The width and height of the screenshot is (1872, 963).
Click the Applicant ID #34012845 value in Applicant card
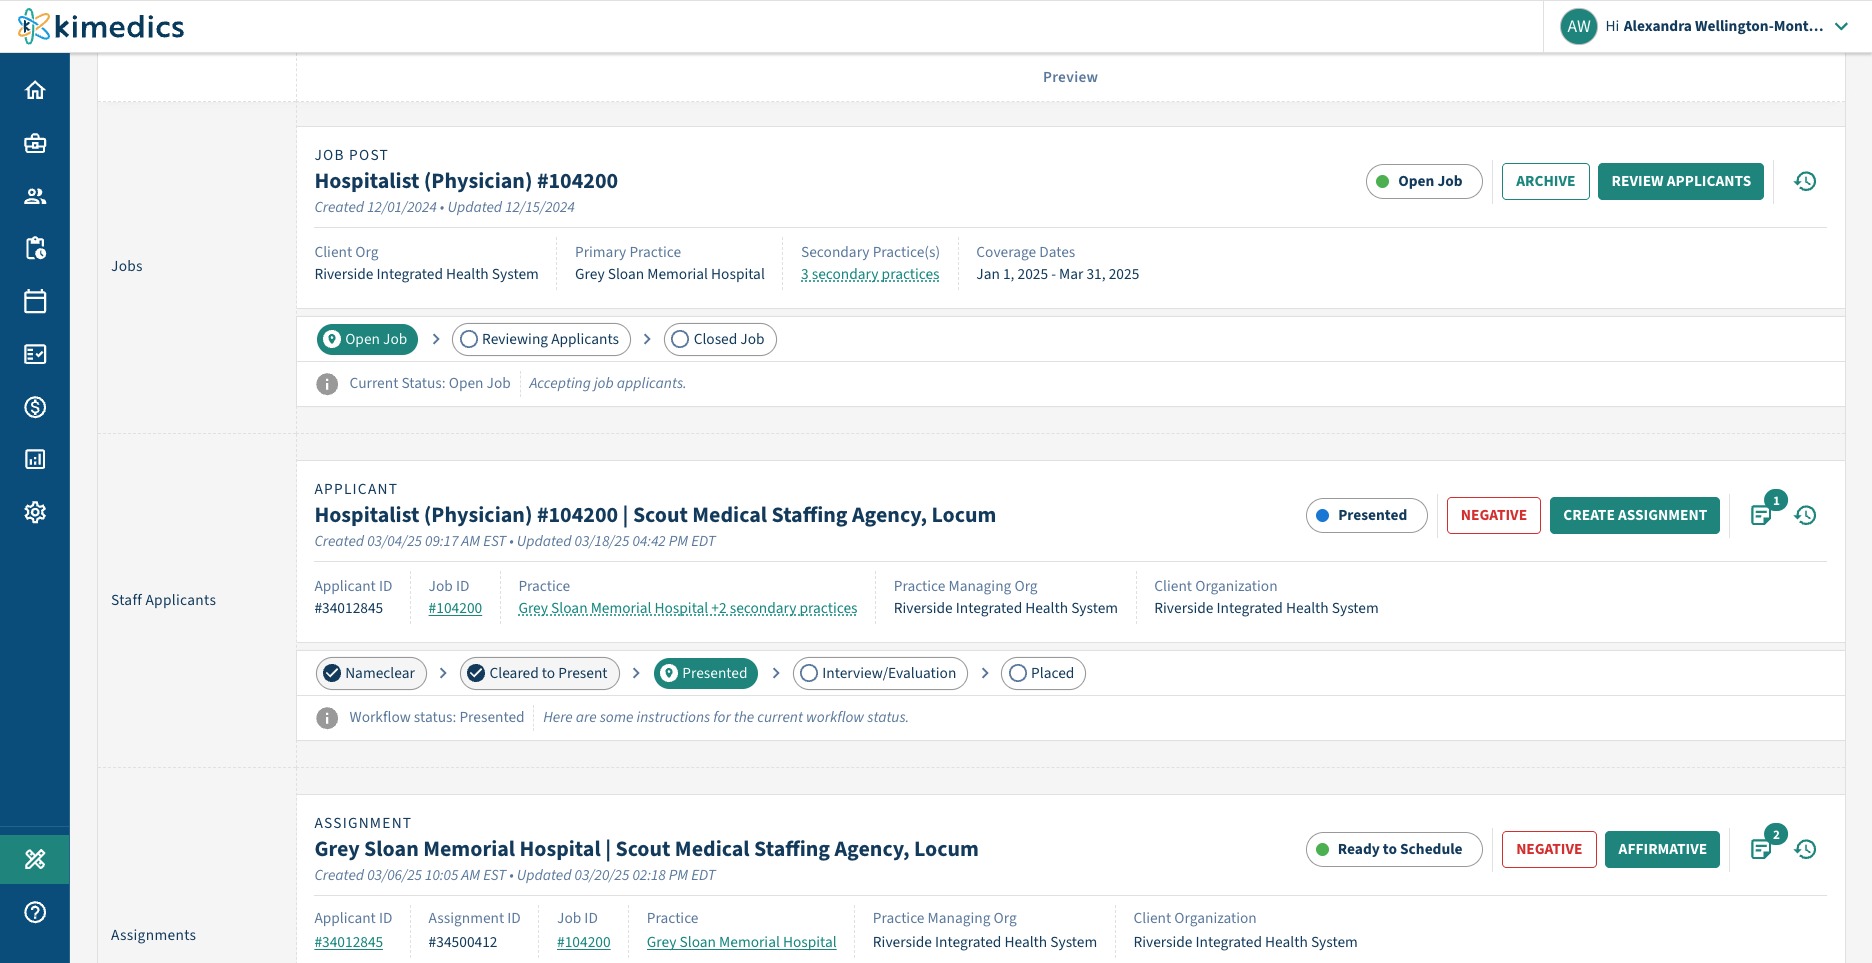[349, 608]
